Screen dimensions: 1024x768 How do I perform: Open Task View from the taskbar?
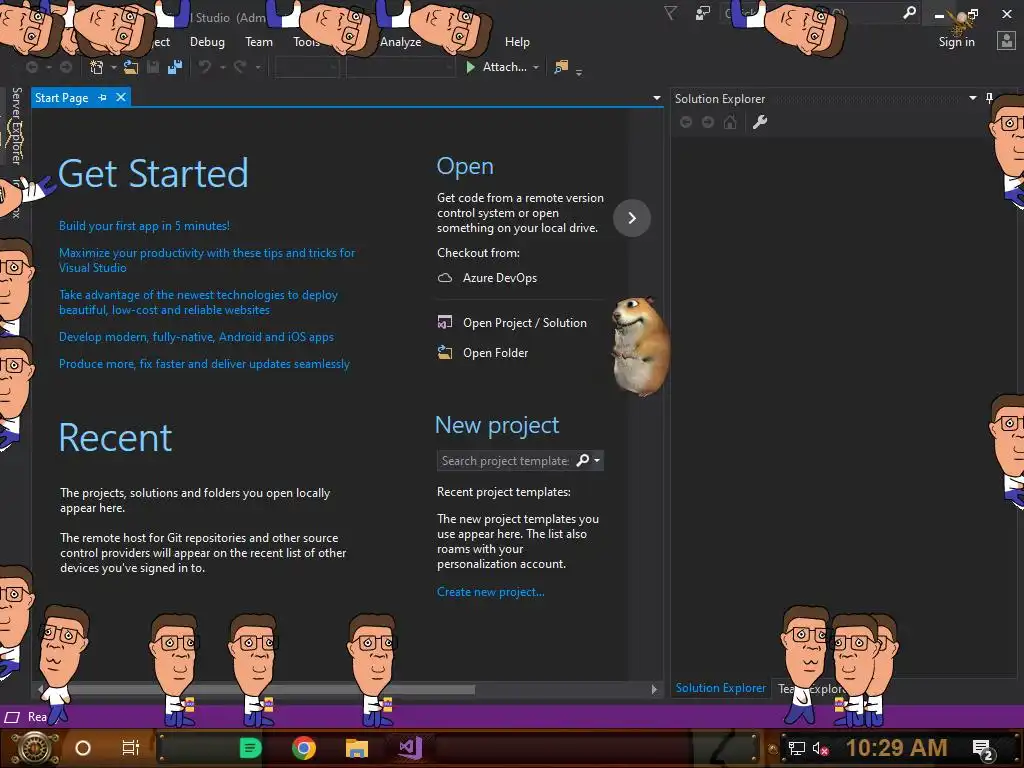pyautogui.click(x=131, y=748)
